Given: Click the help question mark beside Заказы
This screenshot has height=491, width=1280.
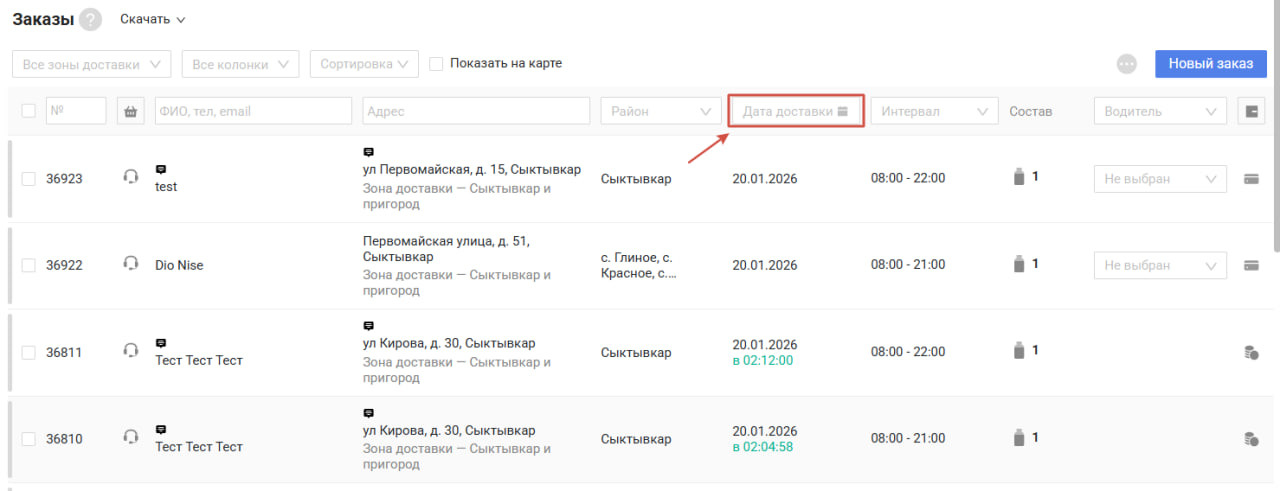Looking at the screenshot, I should [90, 20].
